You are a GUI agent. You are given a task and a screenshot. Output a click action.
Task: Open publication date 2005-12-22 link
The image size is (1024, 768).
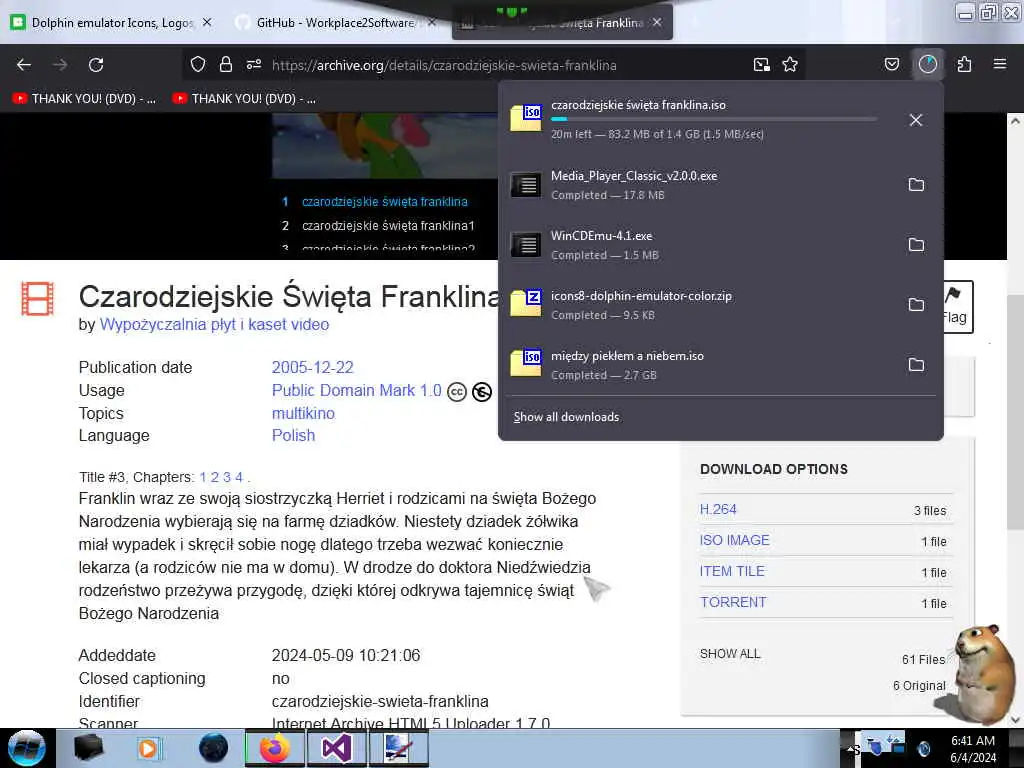(x=312, y=367)
